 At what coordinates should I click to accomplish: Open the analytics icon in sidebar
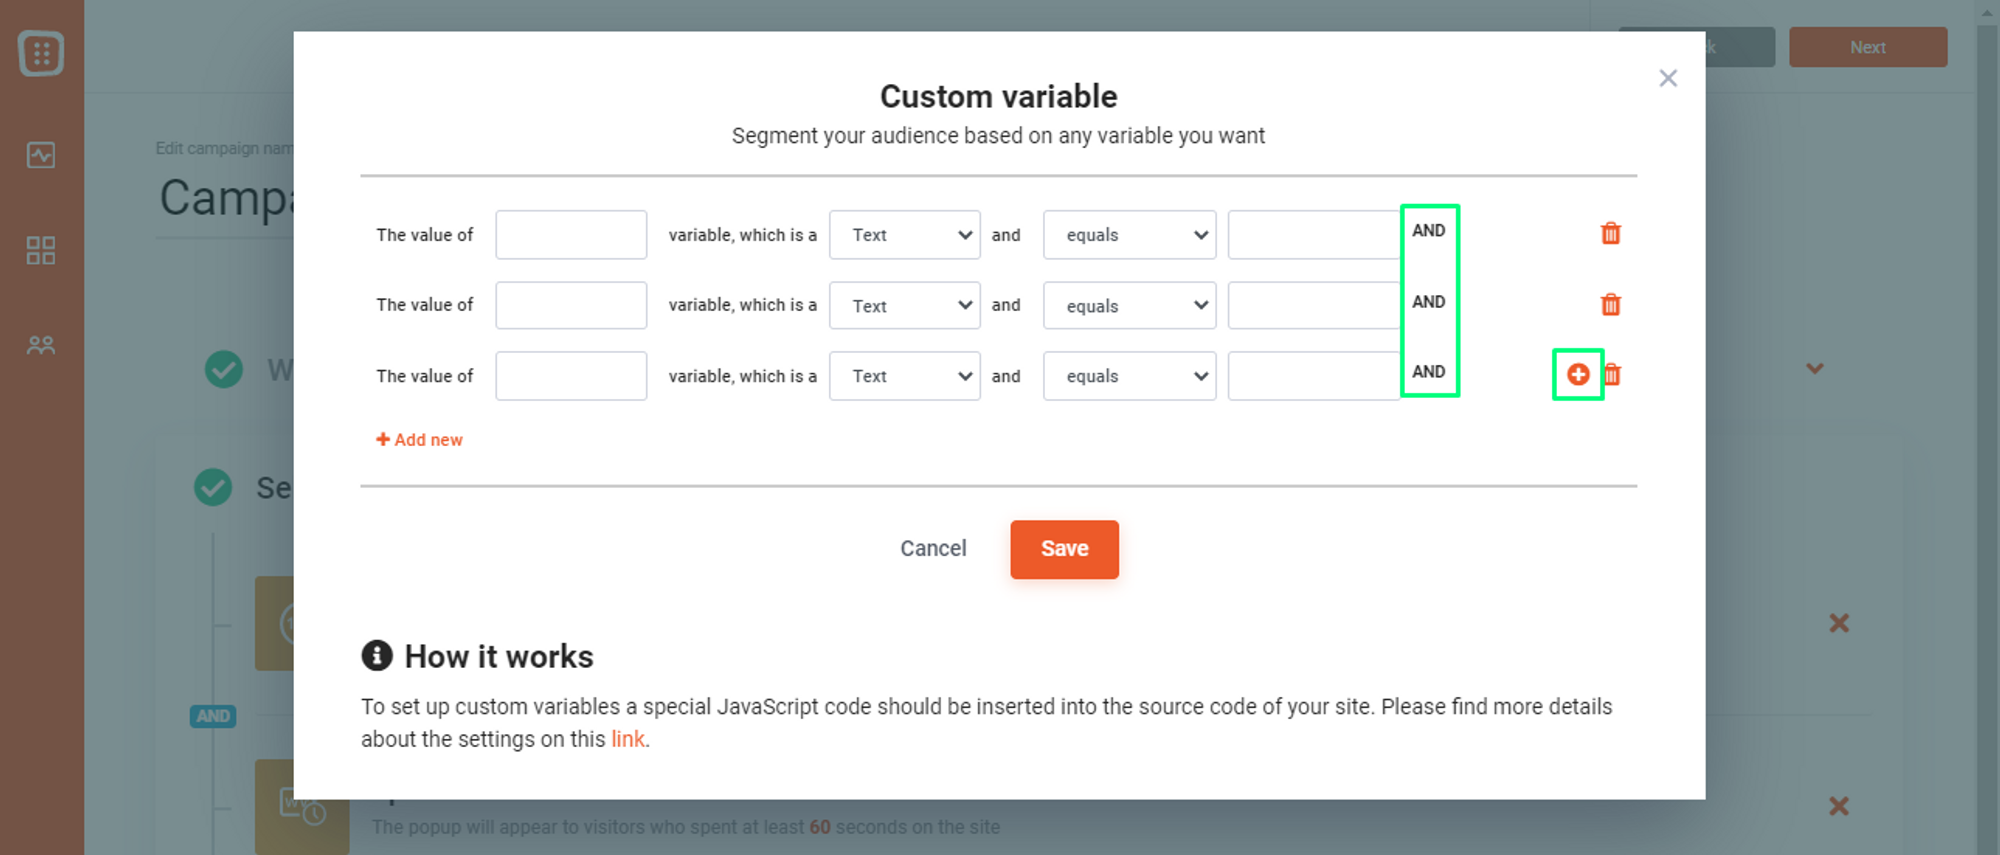pyautogui.click(x=41, y=155)
